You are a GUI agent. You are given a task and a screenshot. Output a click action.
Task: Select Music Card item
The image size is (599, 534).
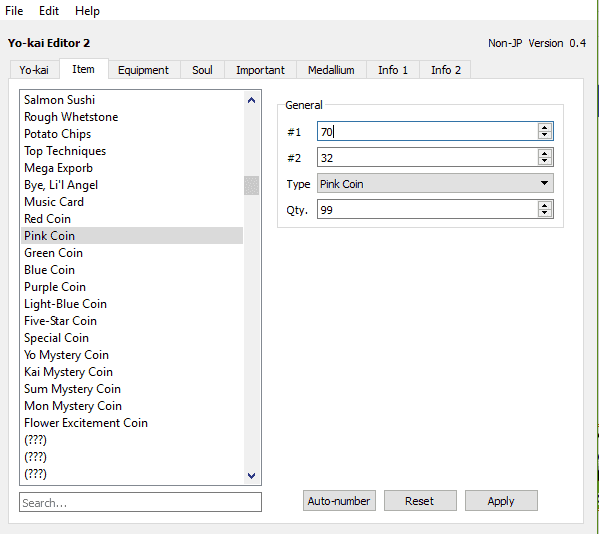pyautogui.click(x=132, y=202)
